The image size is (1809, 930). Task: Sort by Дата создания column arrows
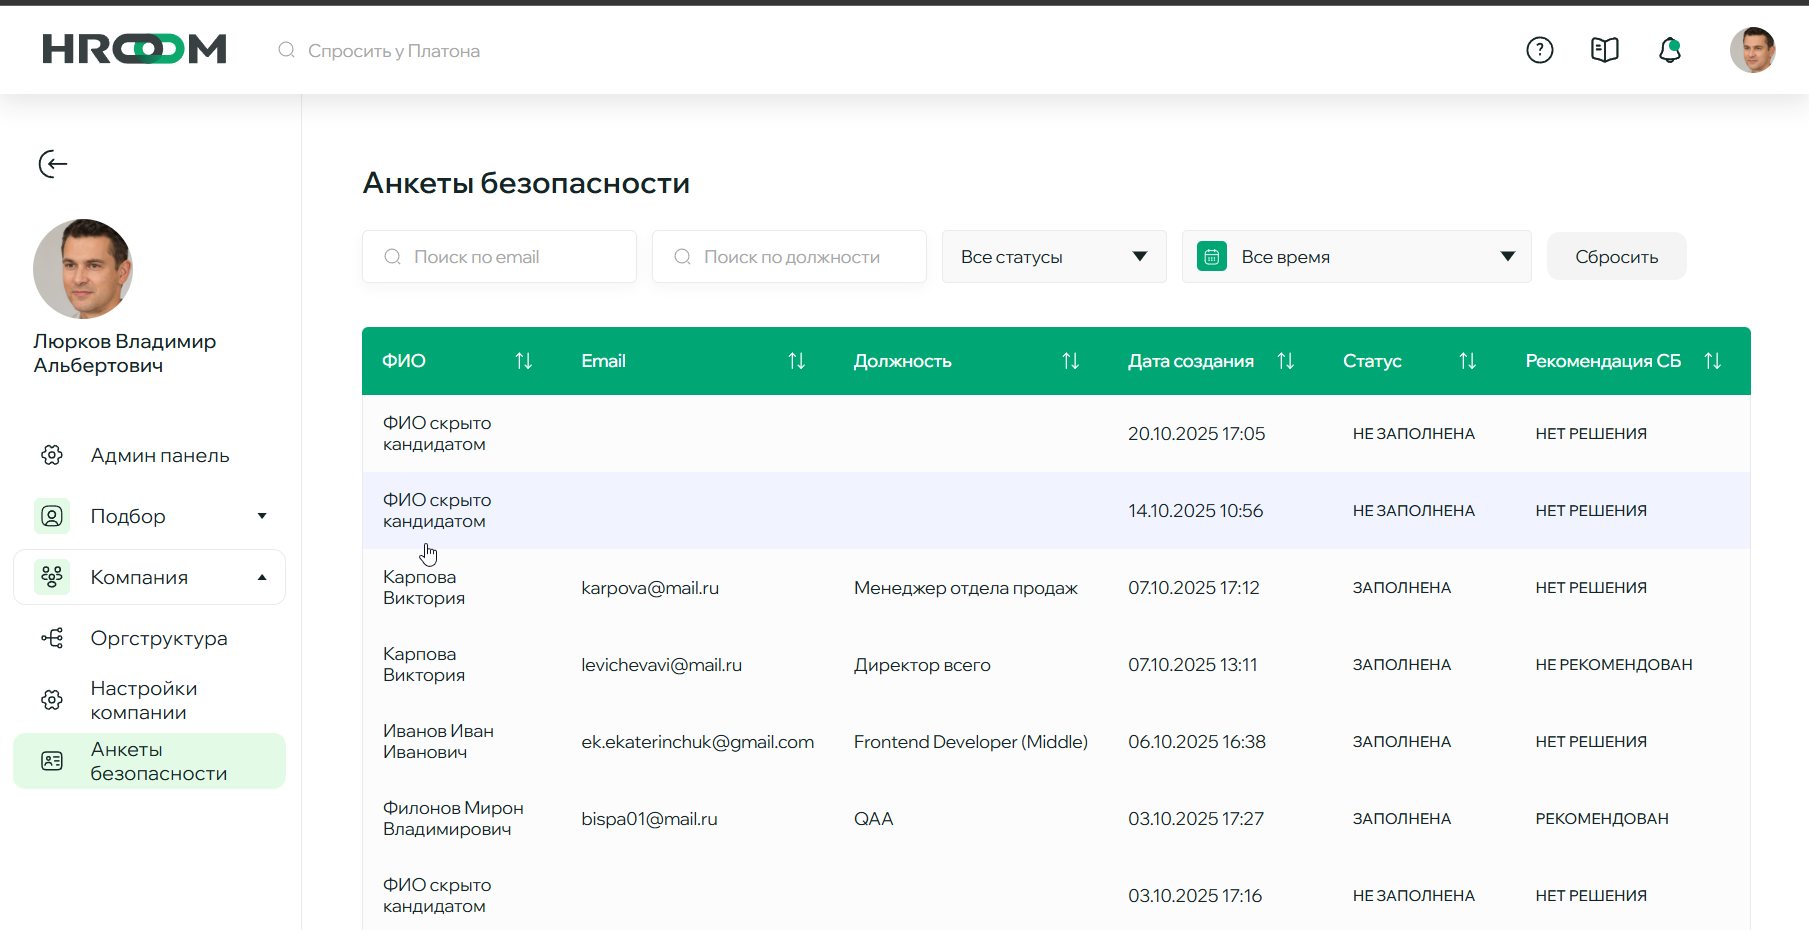click(1286, 361)
